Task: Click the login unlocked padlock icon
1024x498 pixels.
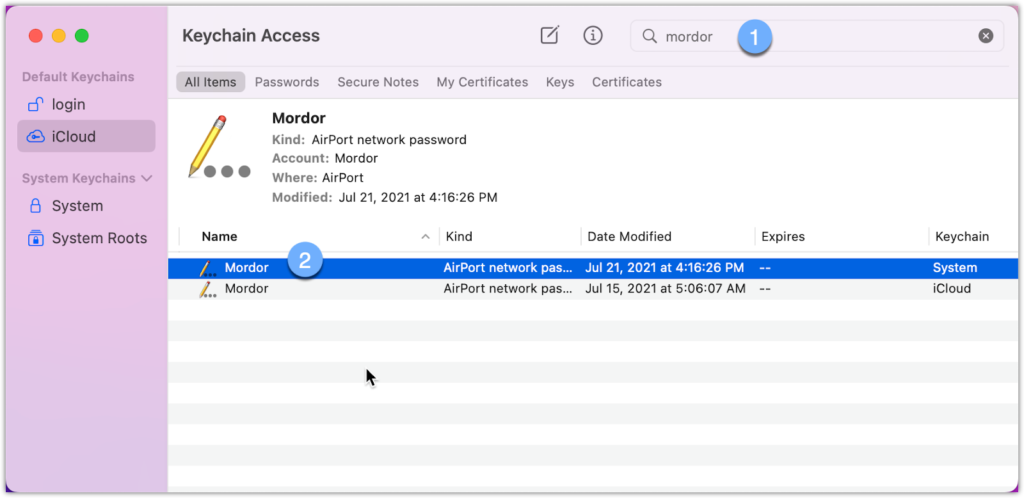Action: tap(35, 104)
